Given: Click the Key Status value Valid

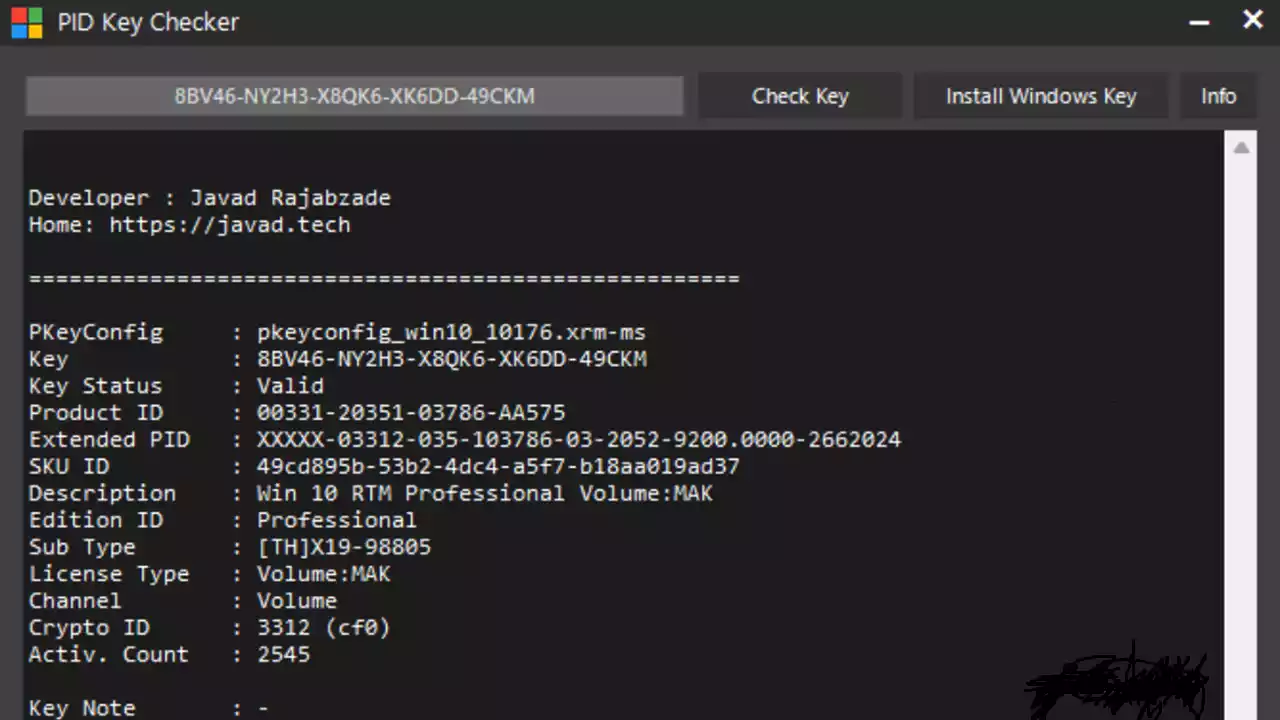Looking at the screenshot, I should tap(290, 386).
